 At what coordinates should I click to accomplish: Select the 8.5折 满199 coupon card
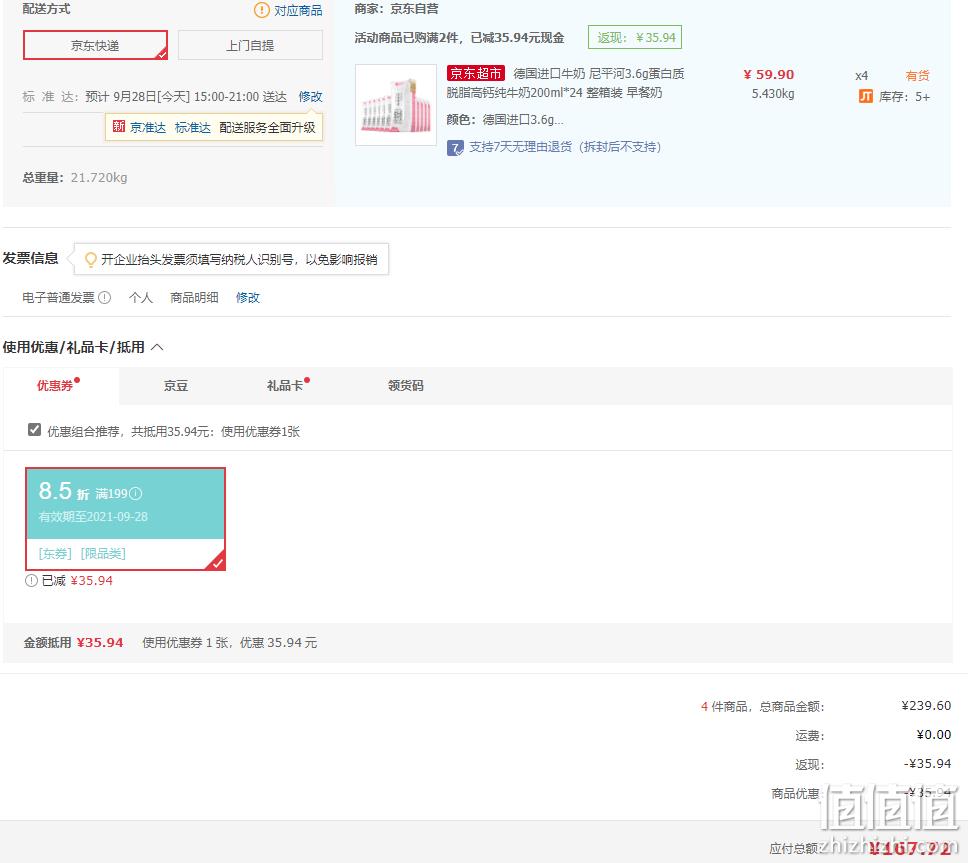click(125, 519)
